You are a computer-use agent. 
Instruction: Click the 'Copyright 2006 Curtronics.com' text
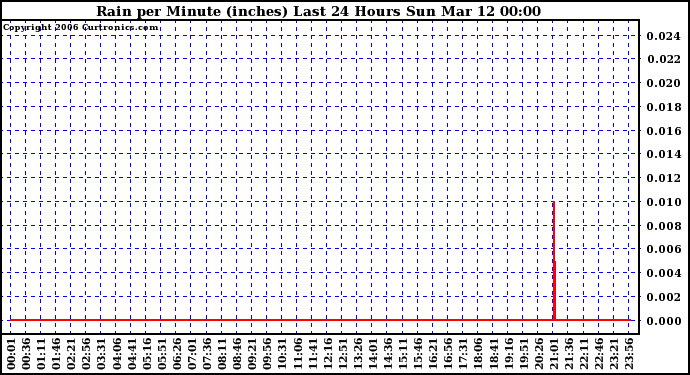tap(81, 27)
